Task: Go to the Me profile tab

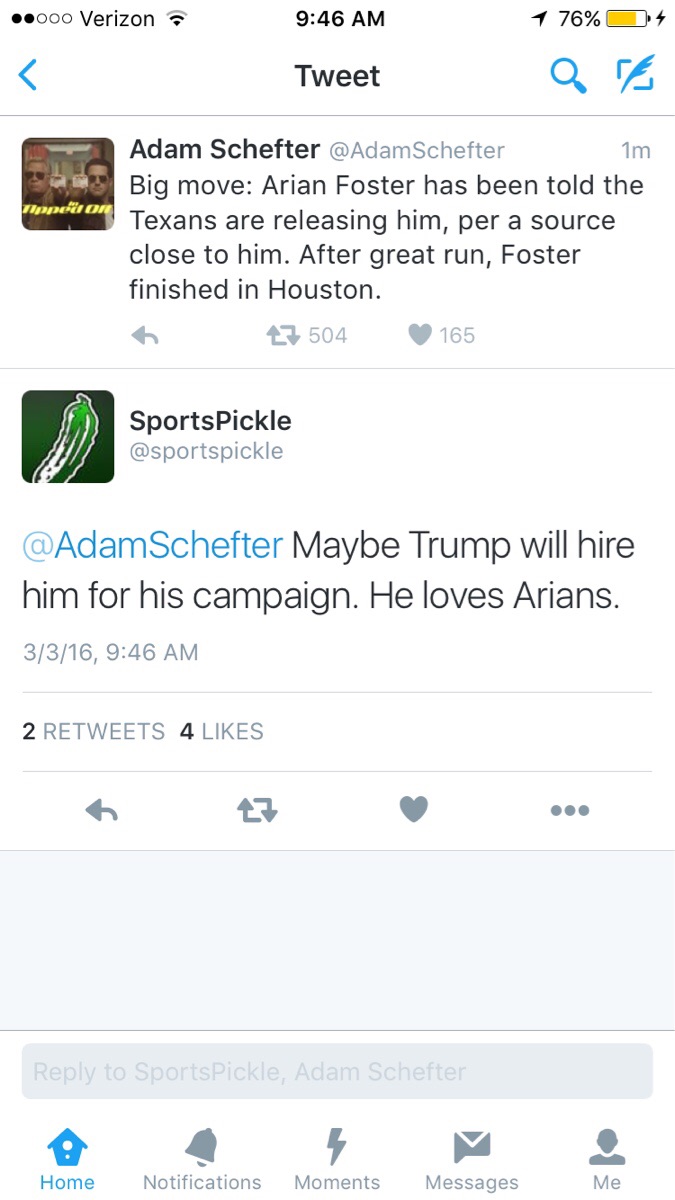Action: click(x=607, y=1160)
